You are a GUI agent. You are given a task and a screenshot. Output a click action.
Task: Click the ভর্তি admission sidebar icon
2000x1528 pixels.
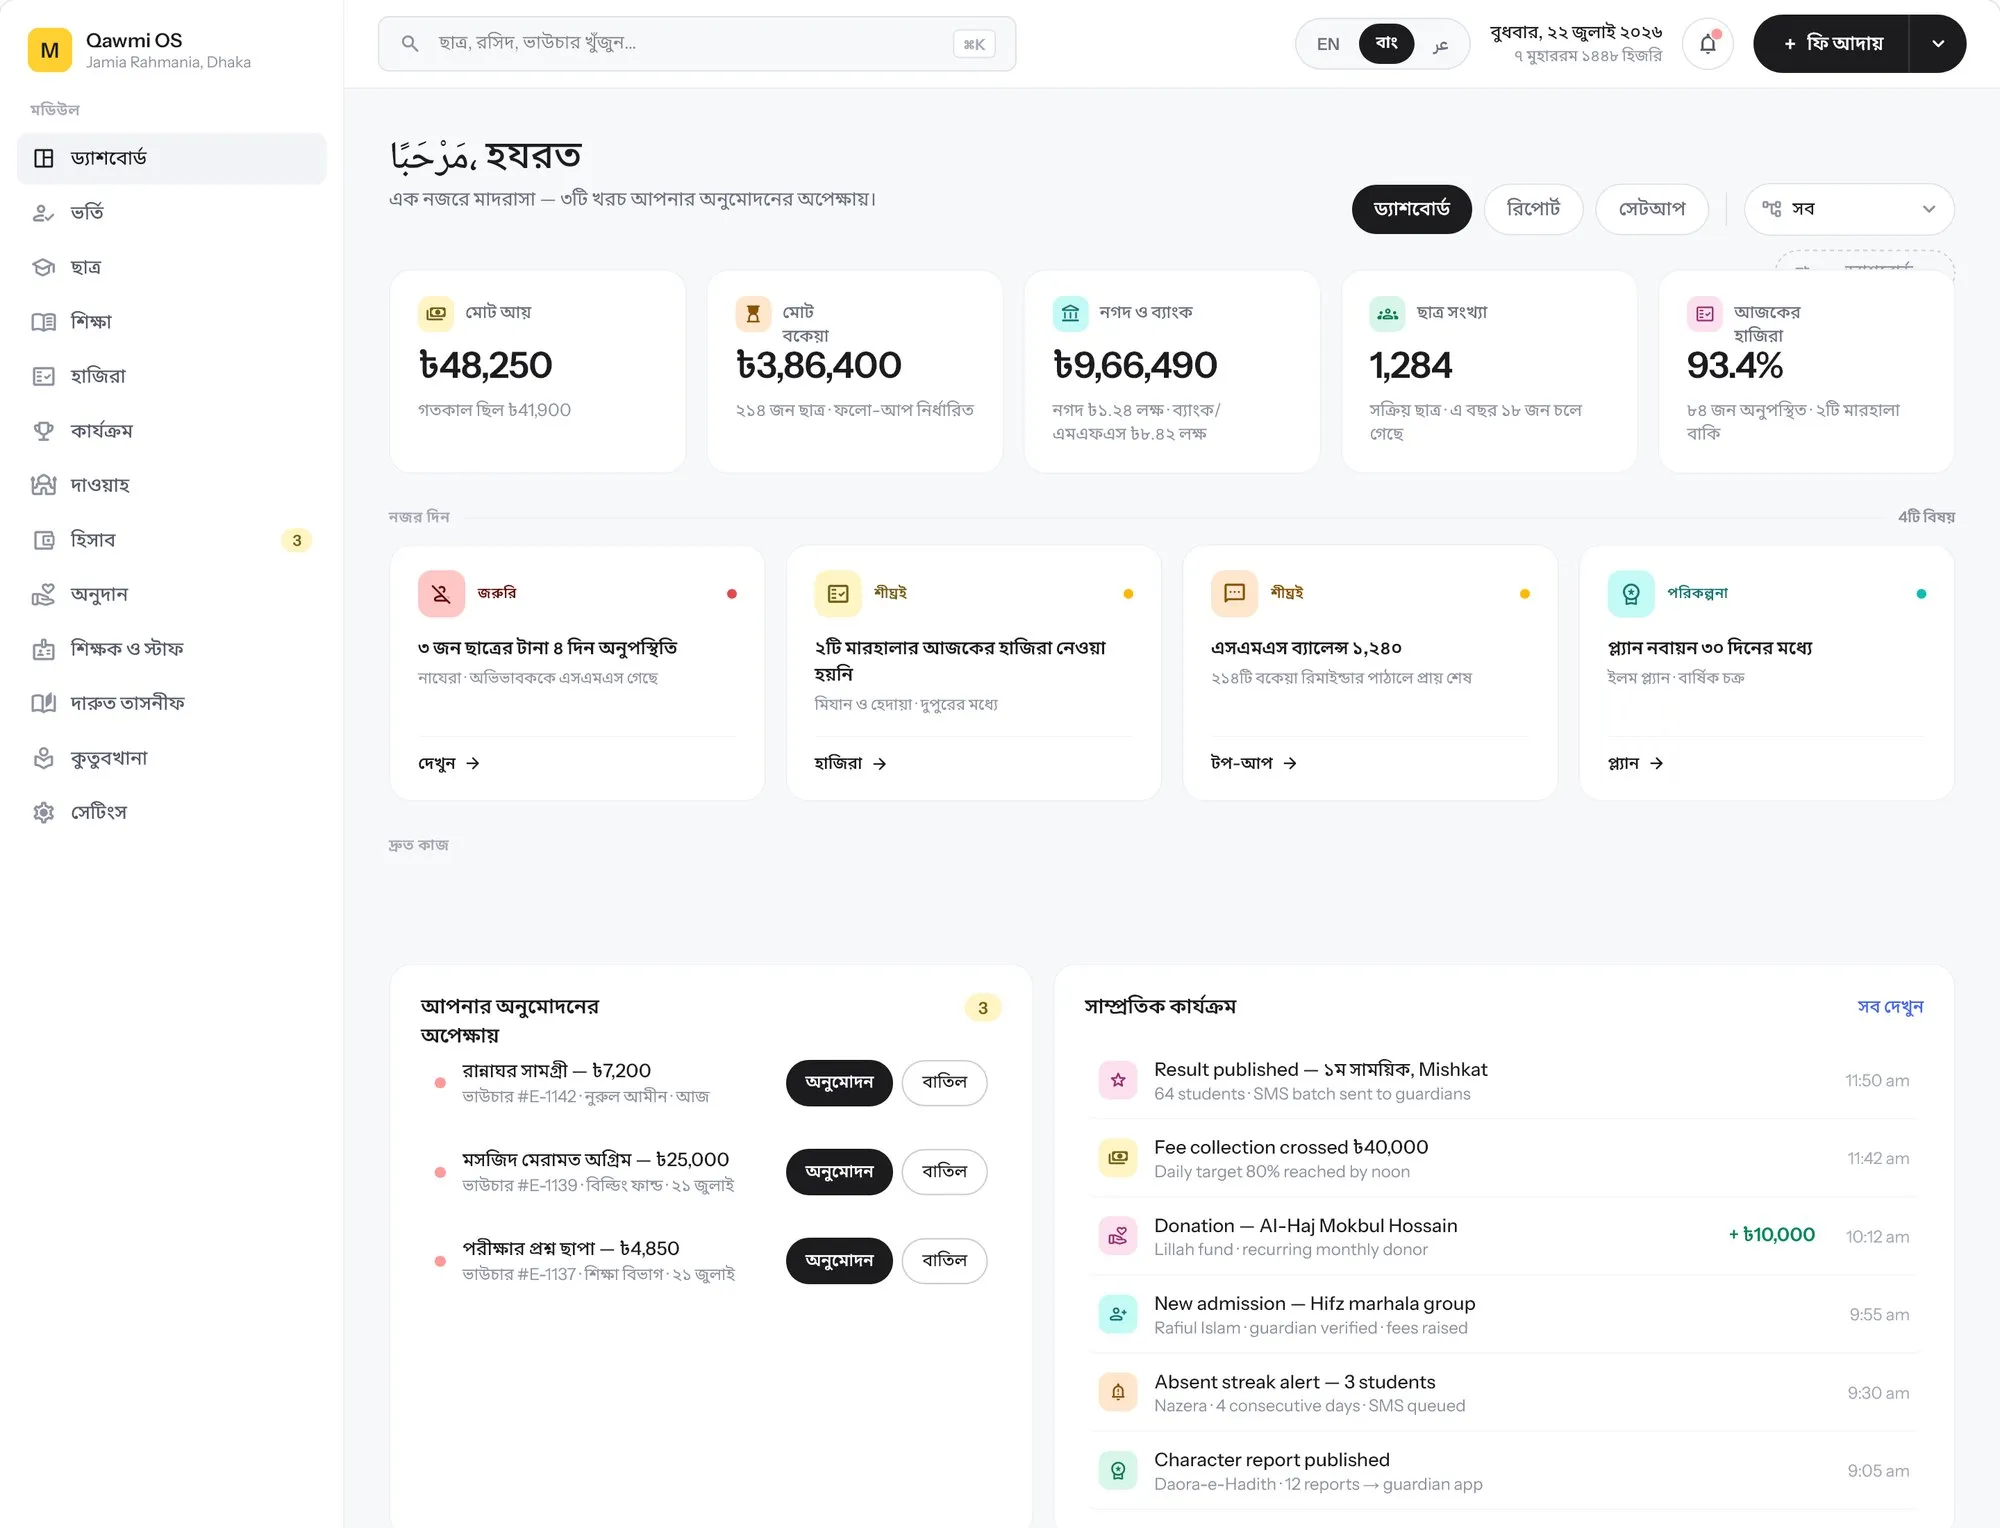43,213
